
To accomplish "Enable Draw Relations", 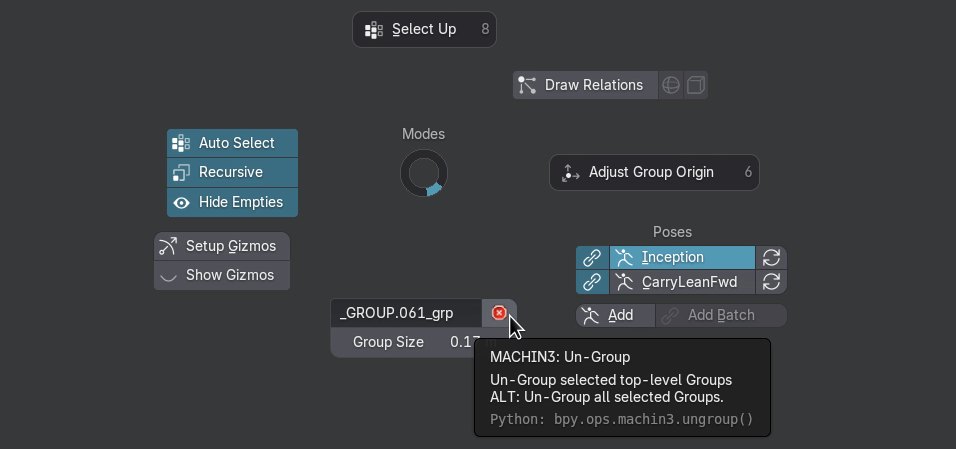I will 585,85.
